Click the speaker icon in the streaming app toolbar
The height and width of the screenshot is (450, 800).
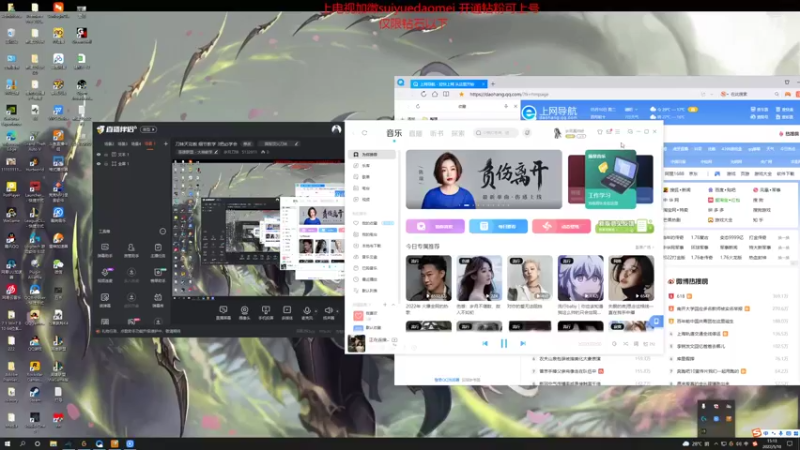click(x=329, y=311)
